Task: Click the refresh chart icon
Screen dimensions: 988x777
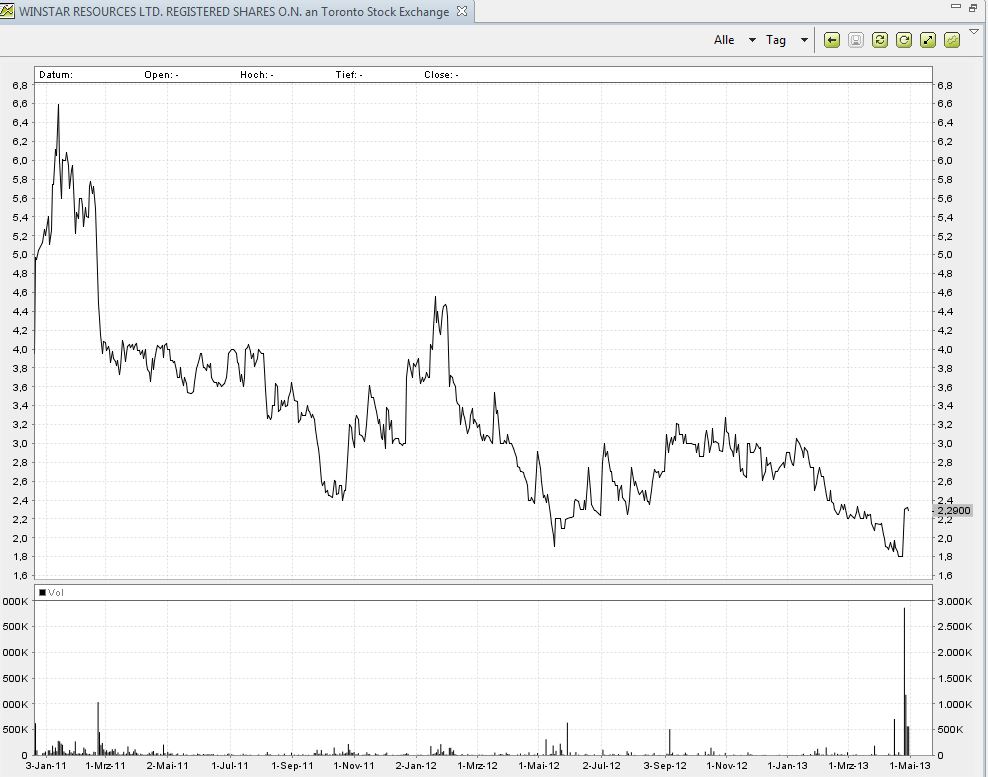Action: pos(878,40)
